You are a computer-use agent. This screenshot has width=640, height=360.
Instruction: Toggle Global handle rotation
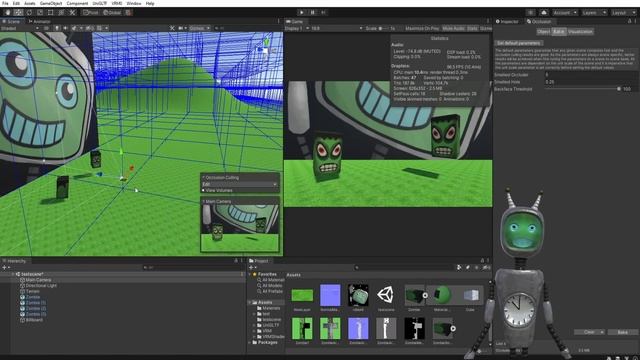coord(112,13)
